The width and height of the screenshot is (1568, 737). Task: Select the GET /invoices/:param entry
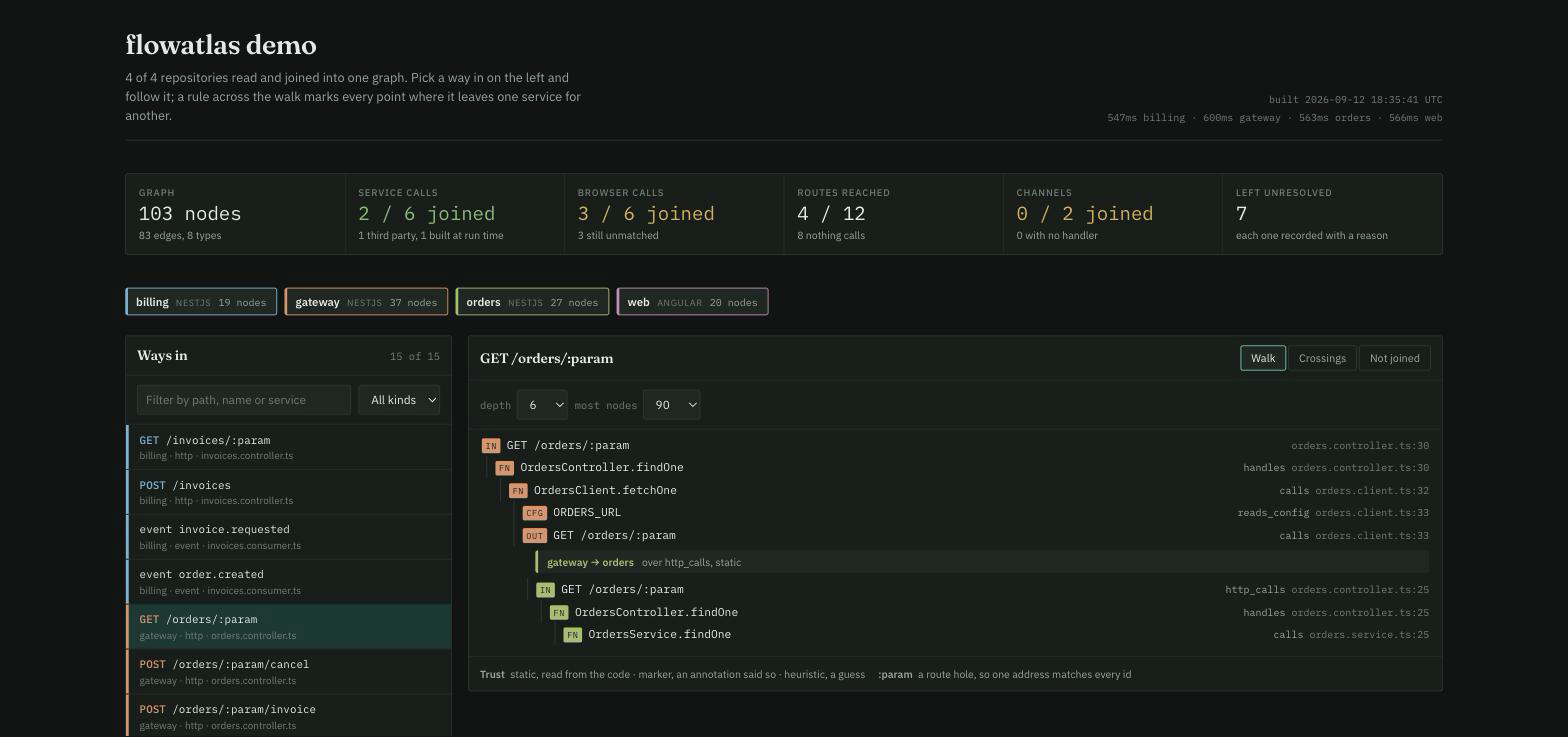coord(289,447)
